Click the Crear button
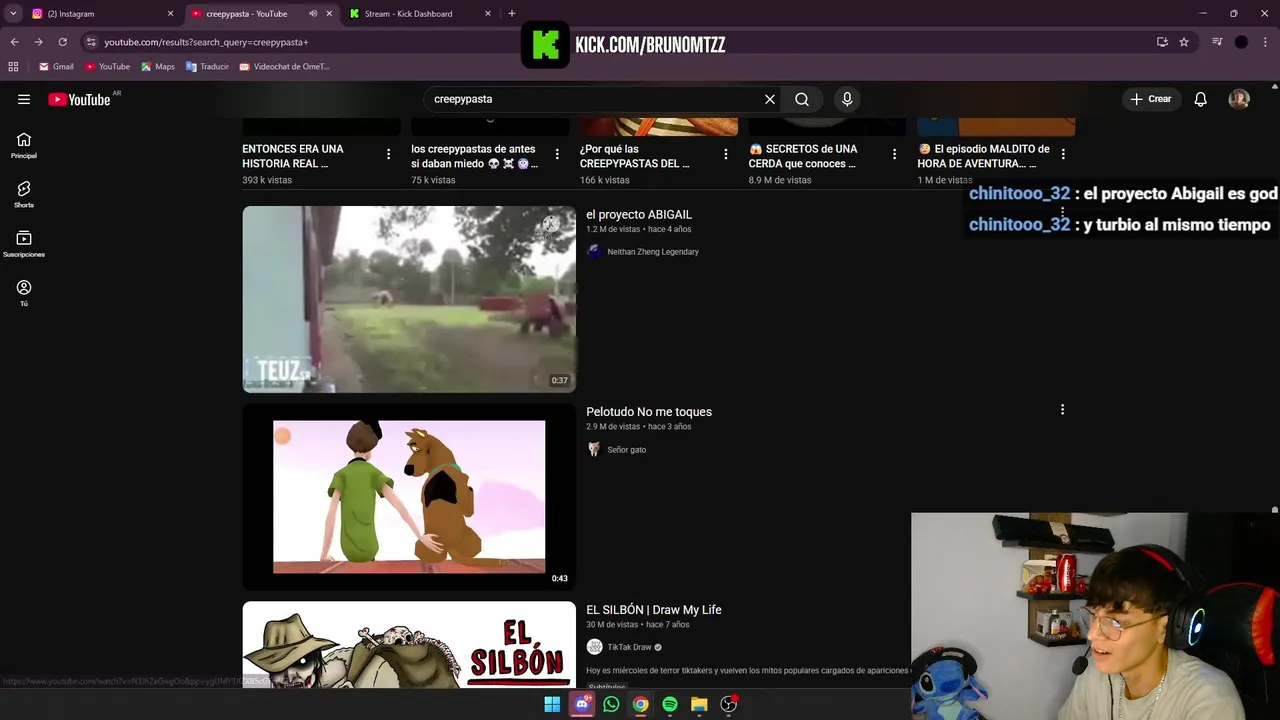 [x=1150, y=99]
